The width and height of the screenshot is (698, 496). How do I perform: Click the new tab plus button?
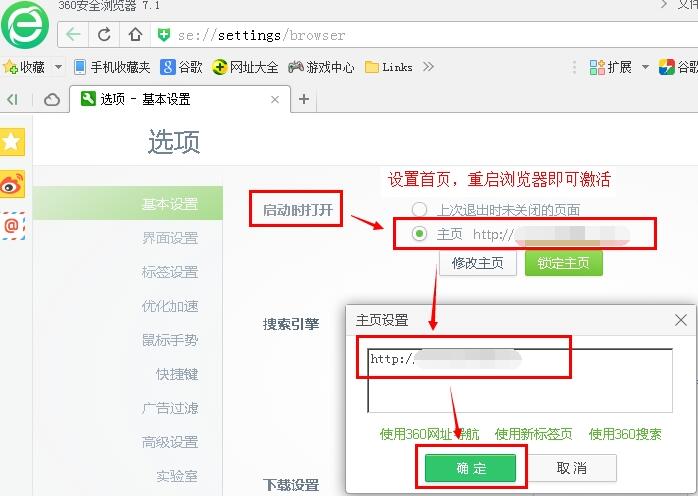point(304,99)
